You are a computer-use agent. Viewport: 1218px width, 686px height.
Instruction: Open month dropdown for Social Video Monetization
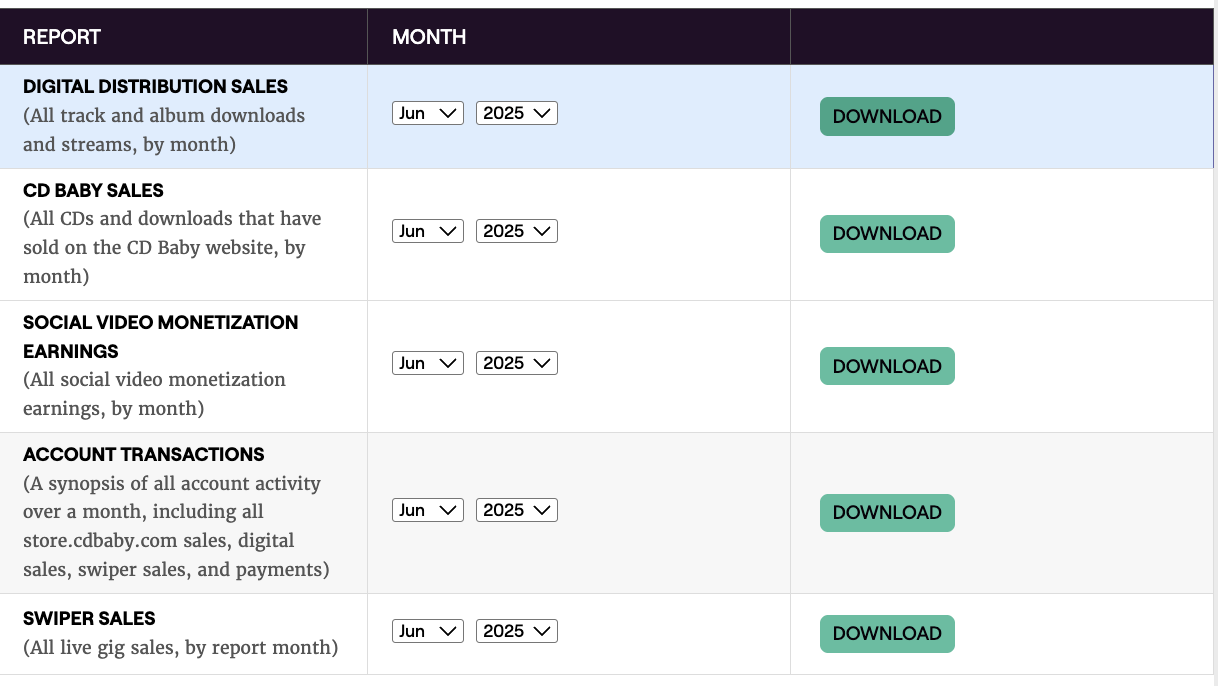pyautogui.click(x=428, y=363)
